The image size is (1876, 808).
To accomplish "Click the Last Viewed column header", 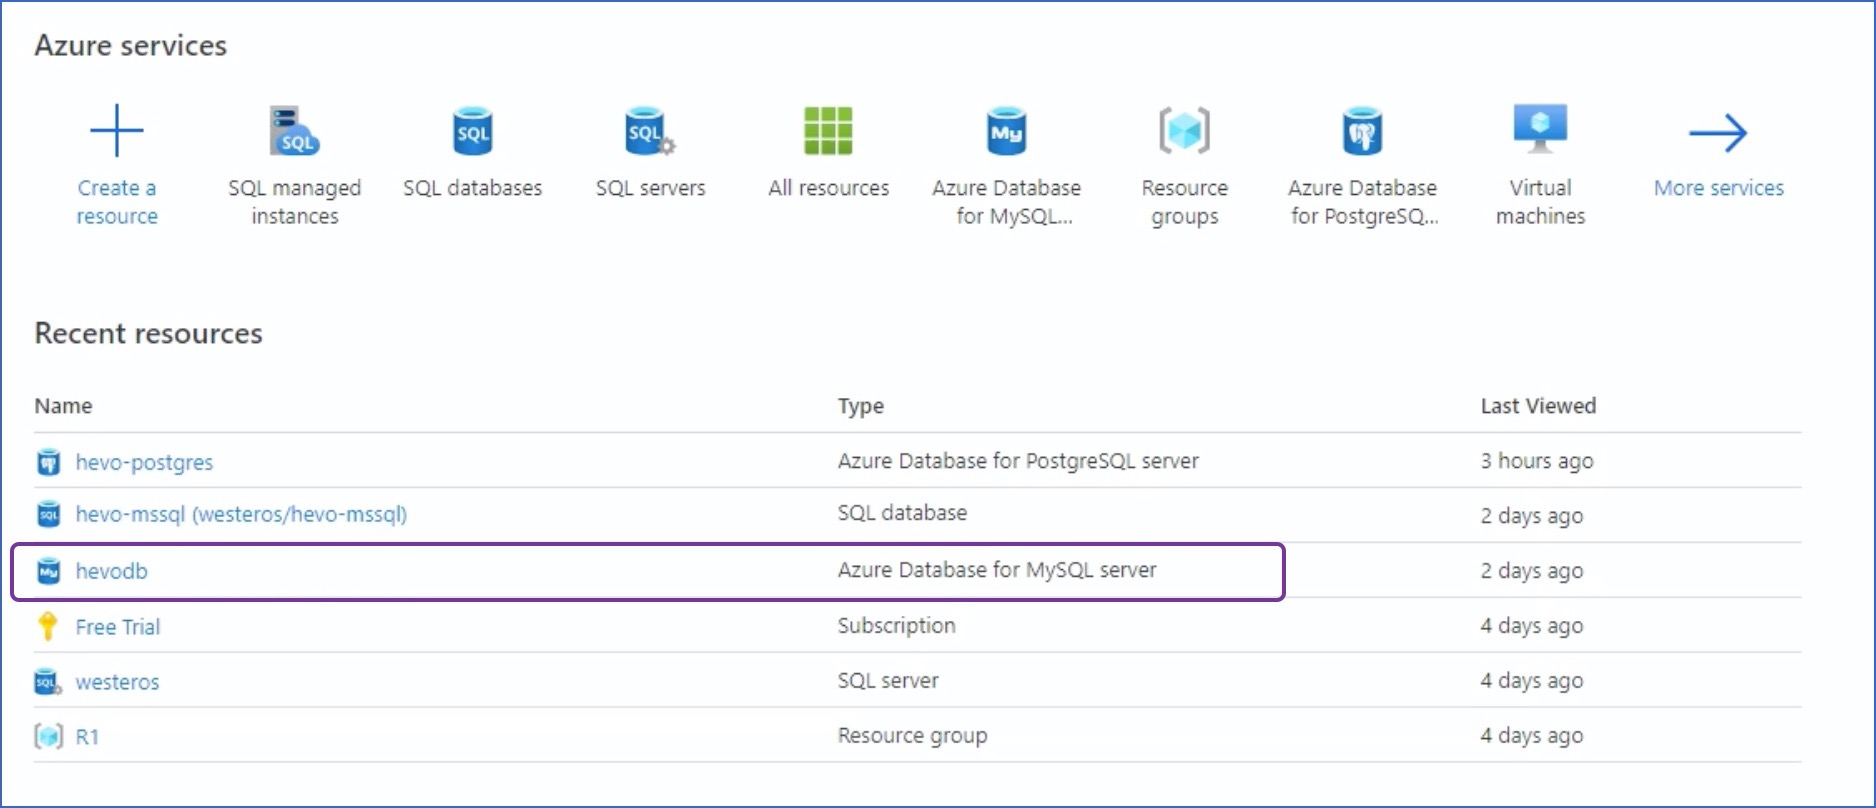I will click(x=1538, y=406).
